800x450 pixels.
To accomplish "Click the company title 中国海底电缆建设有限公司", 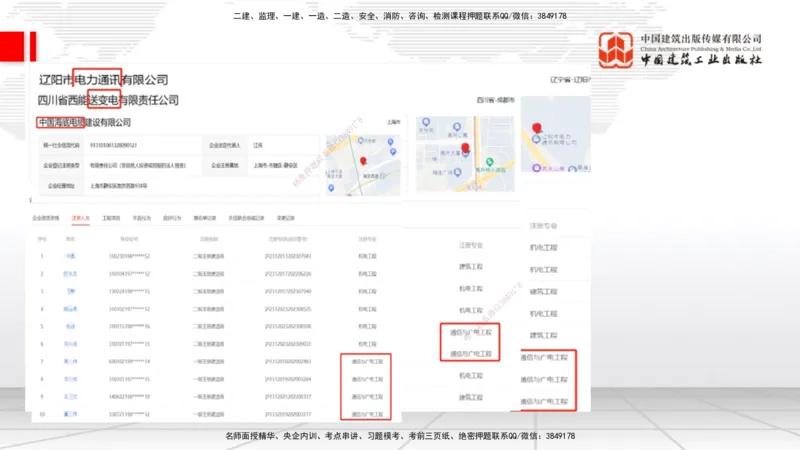I will [85, 122].
